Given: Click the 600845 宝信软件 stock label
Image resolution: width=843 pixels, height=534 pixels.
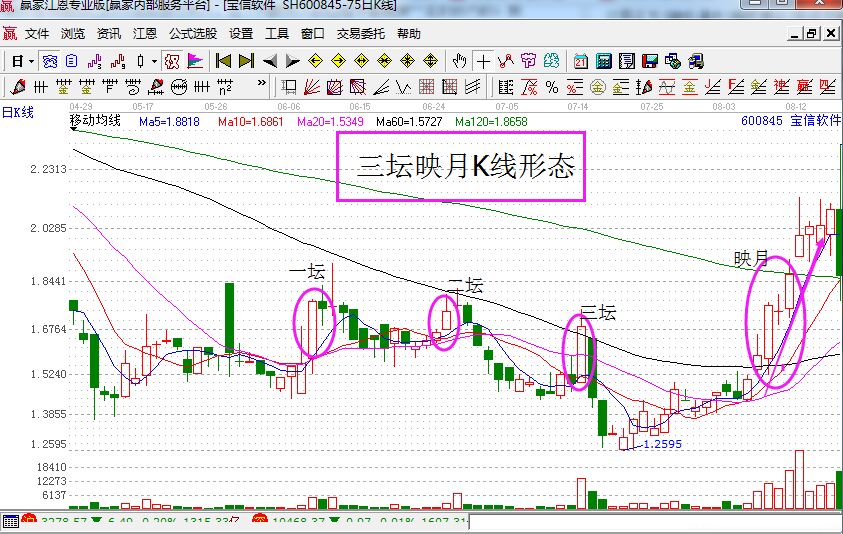Looking at the screenshot, I should coord(790,121).
